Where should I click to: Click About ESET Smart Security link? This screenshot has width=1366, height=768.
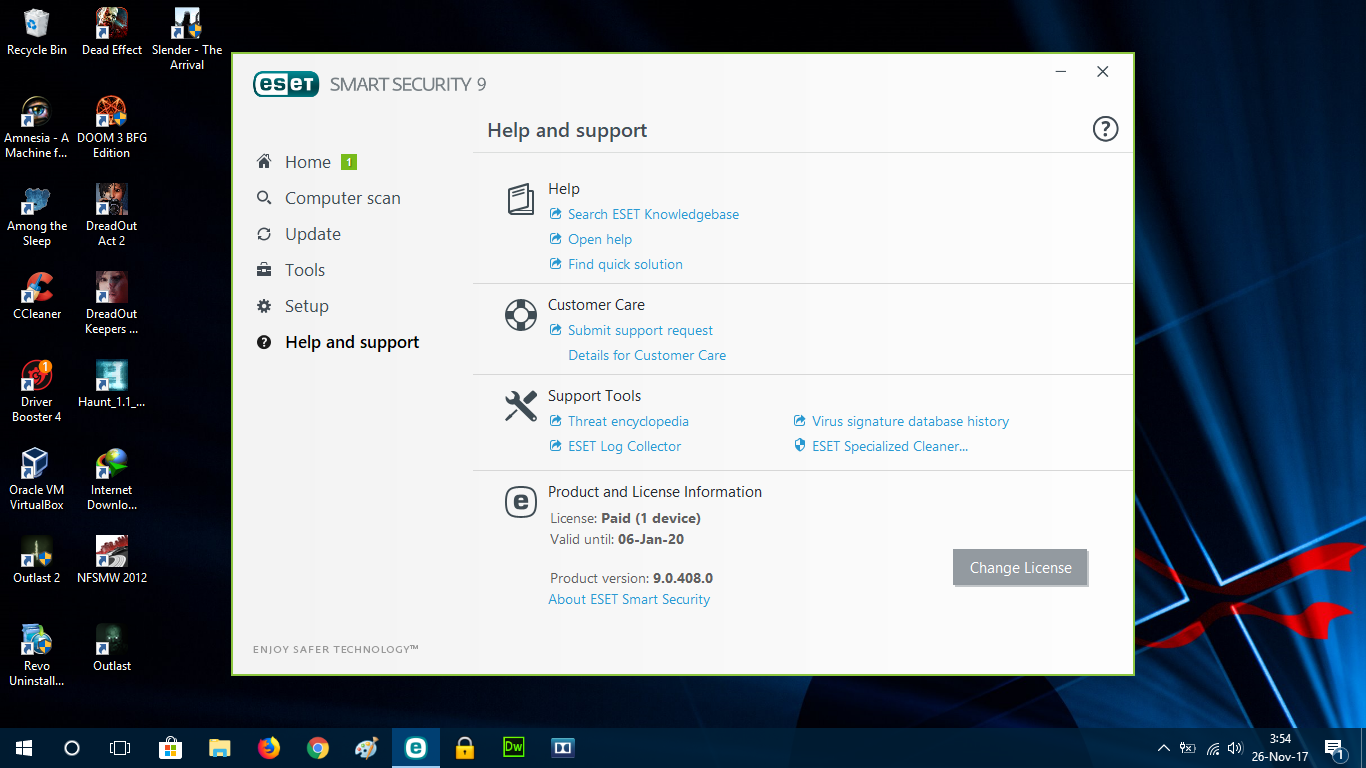[629, 599]
